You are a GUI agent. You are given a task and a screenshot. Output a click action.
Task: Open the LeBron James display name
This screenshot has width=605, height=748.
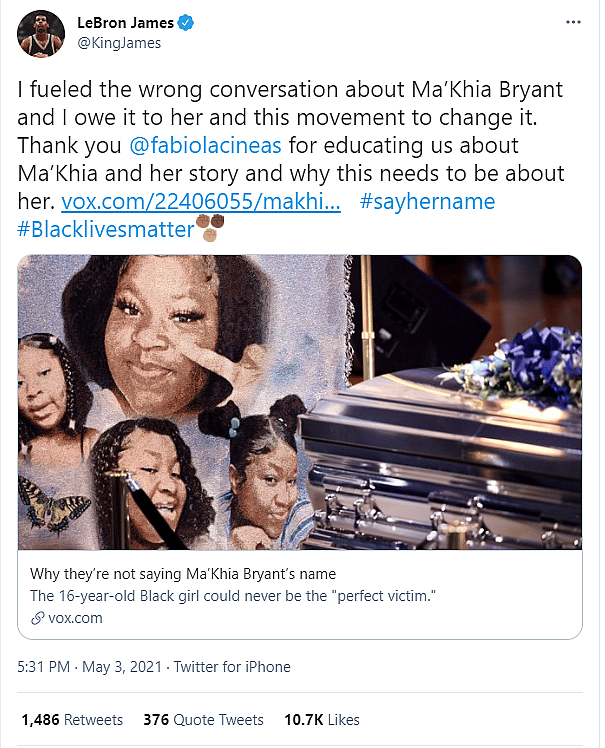(x=125, y=22)
